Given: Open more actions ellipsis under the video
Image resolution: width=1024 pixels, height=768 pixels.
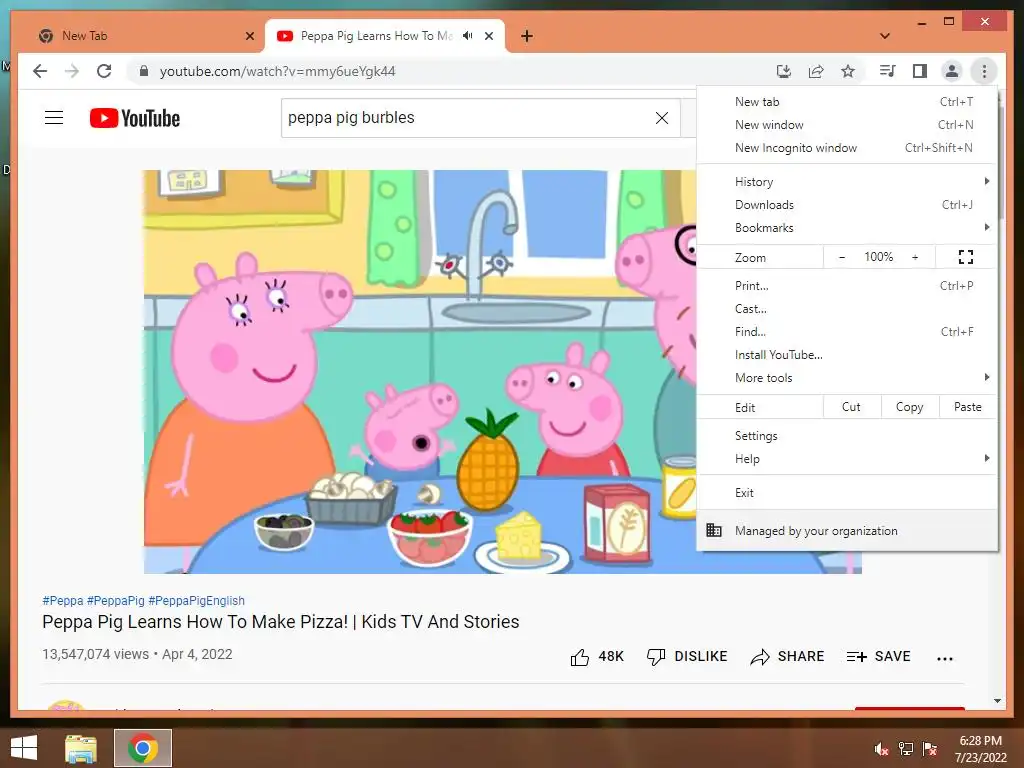Looking at the screenshot, I should click(944, 658).
